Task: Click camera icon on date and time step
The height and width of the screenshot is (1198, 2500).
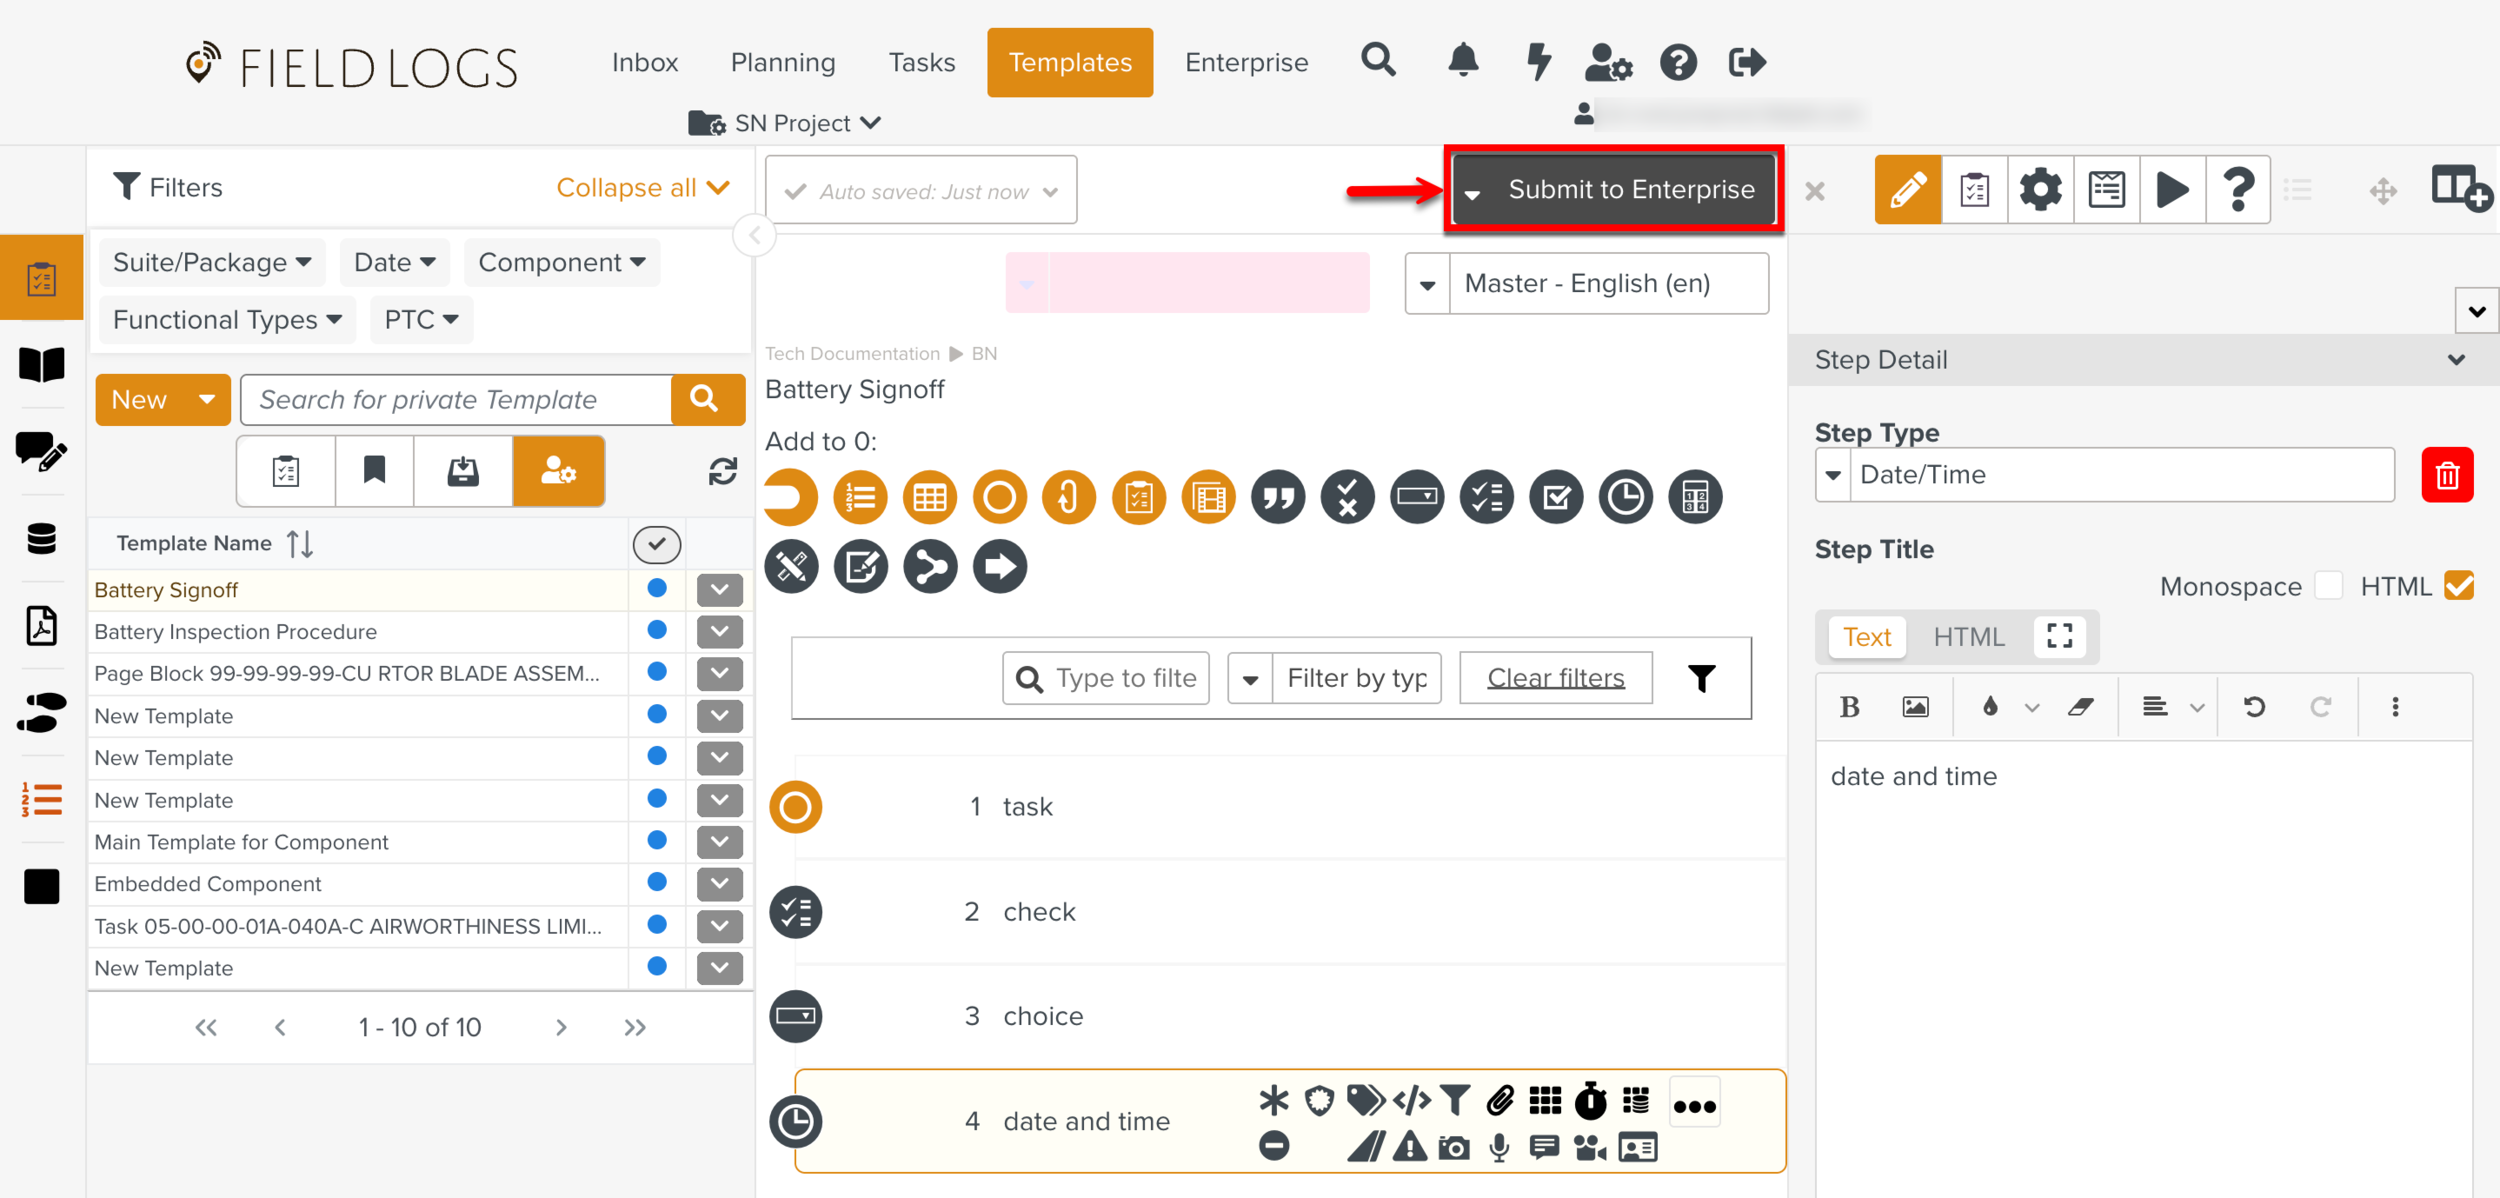Action: click(1453, 1147)
